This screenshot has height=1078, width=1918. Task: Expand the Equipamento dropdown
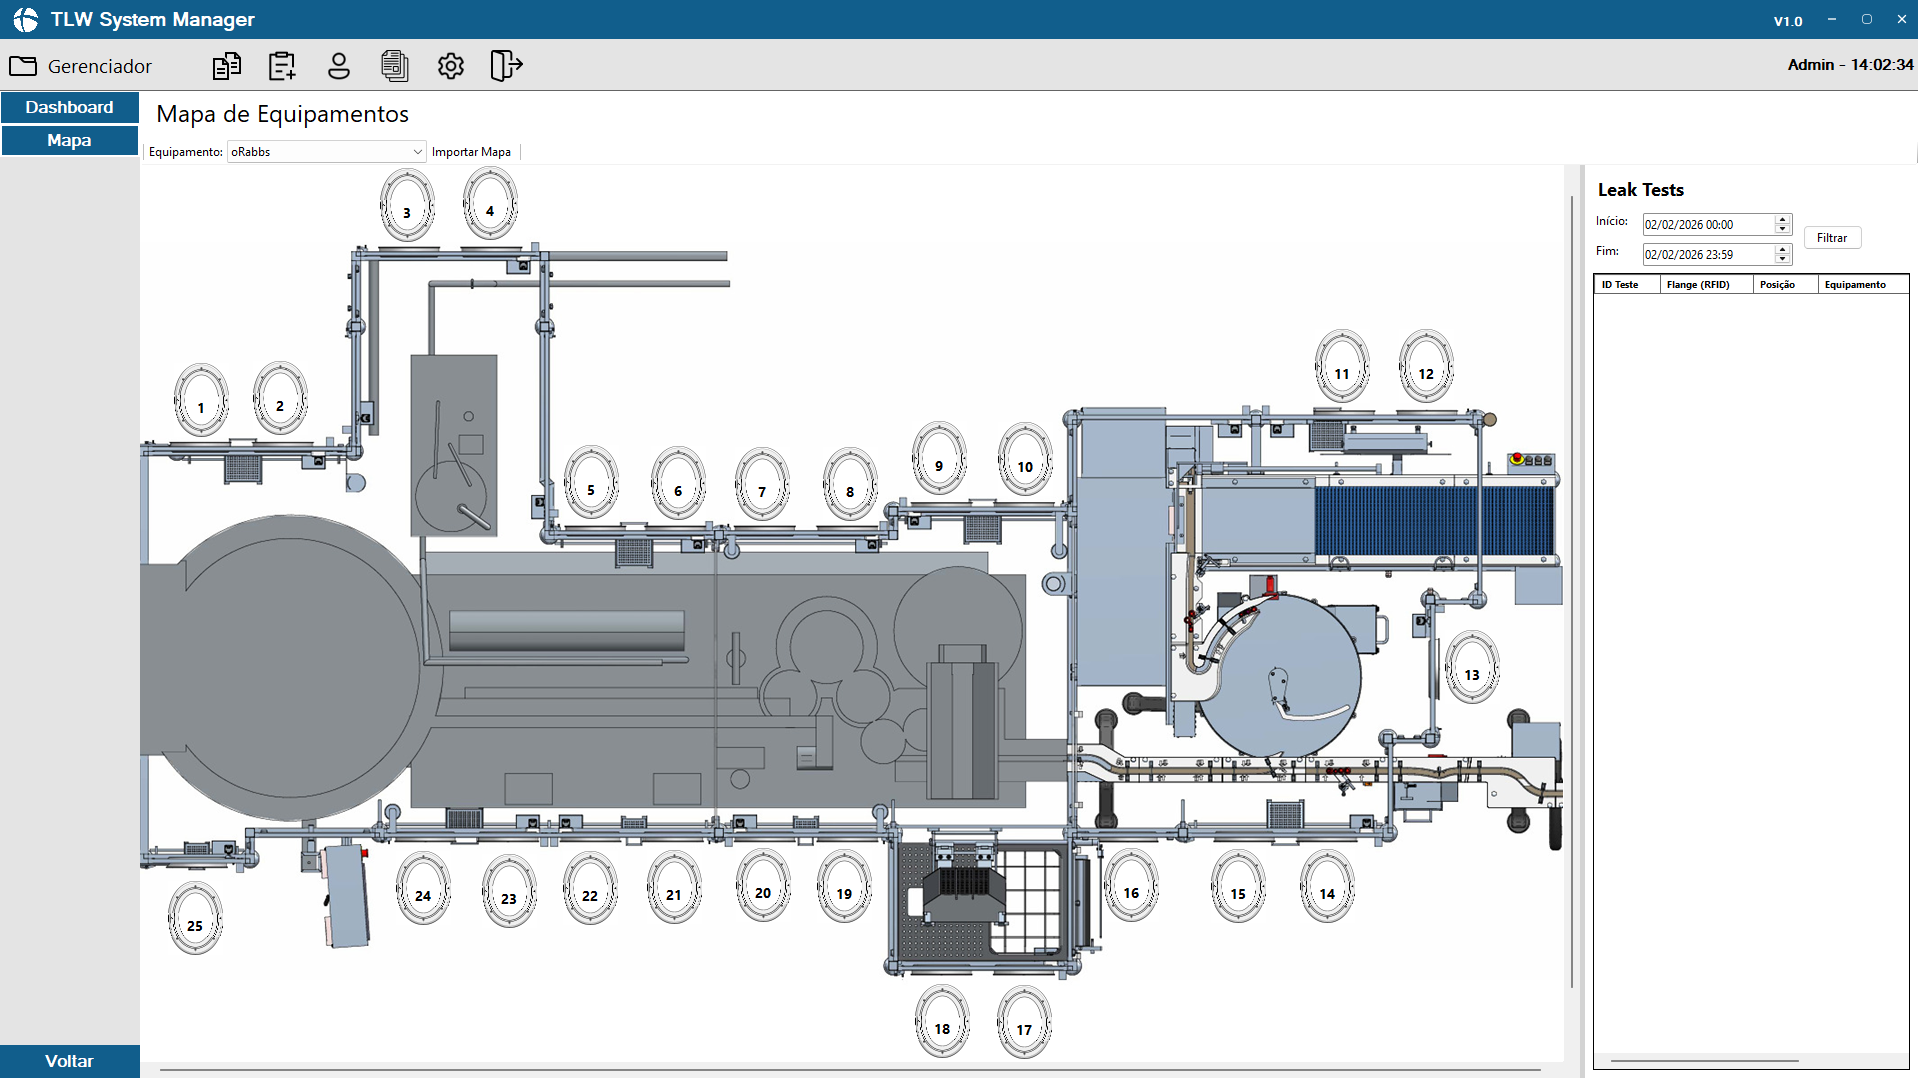point(417,152)
